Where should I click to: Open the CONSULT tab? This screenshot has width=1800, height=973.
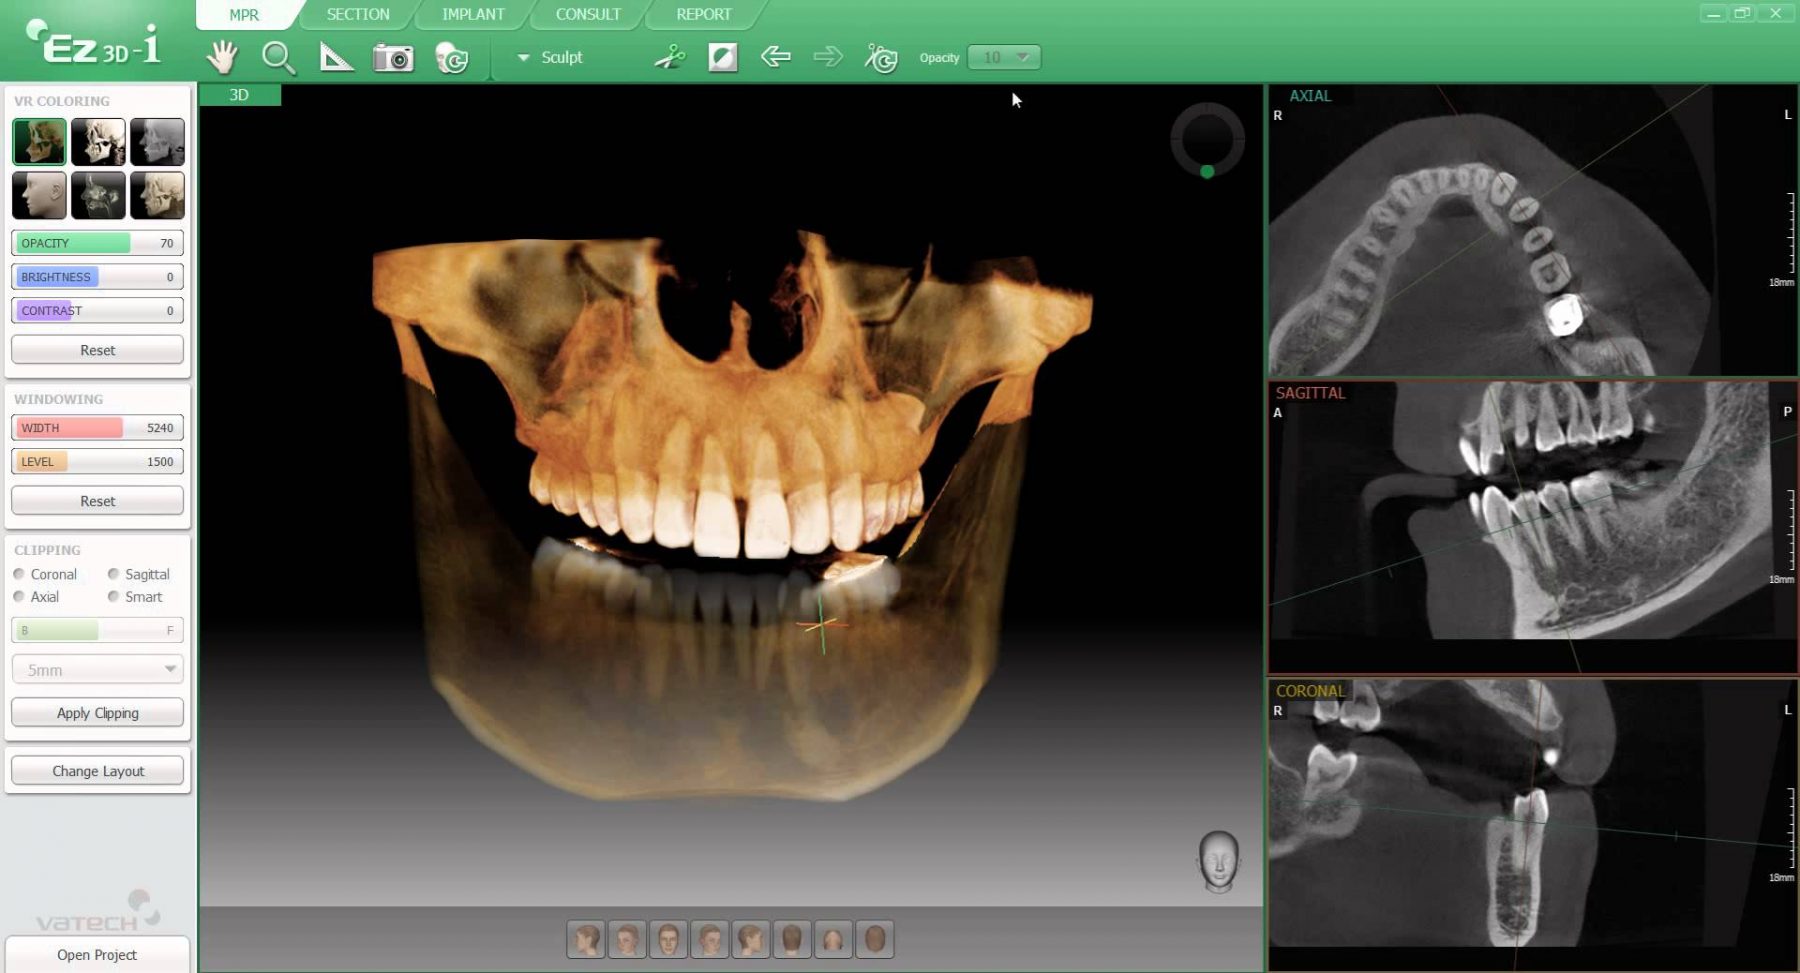[x=587, y=14]
